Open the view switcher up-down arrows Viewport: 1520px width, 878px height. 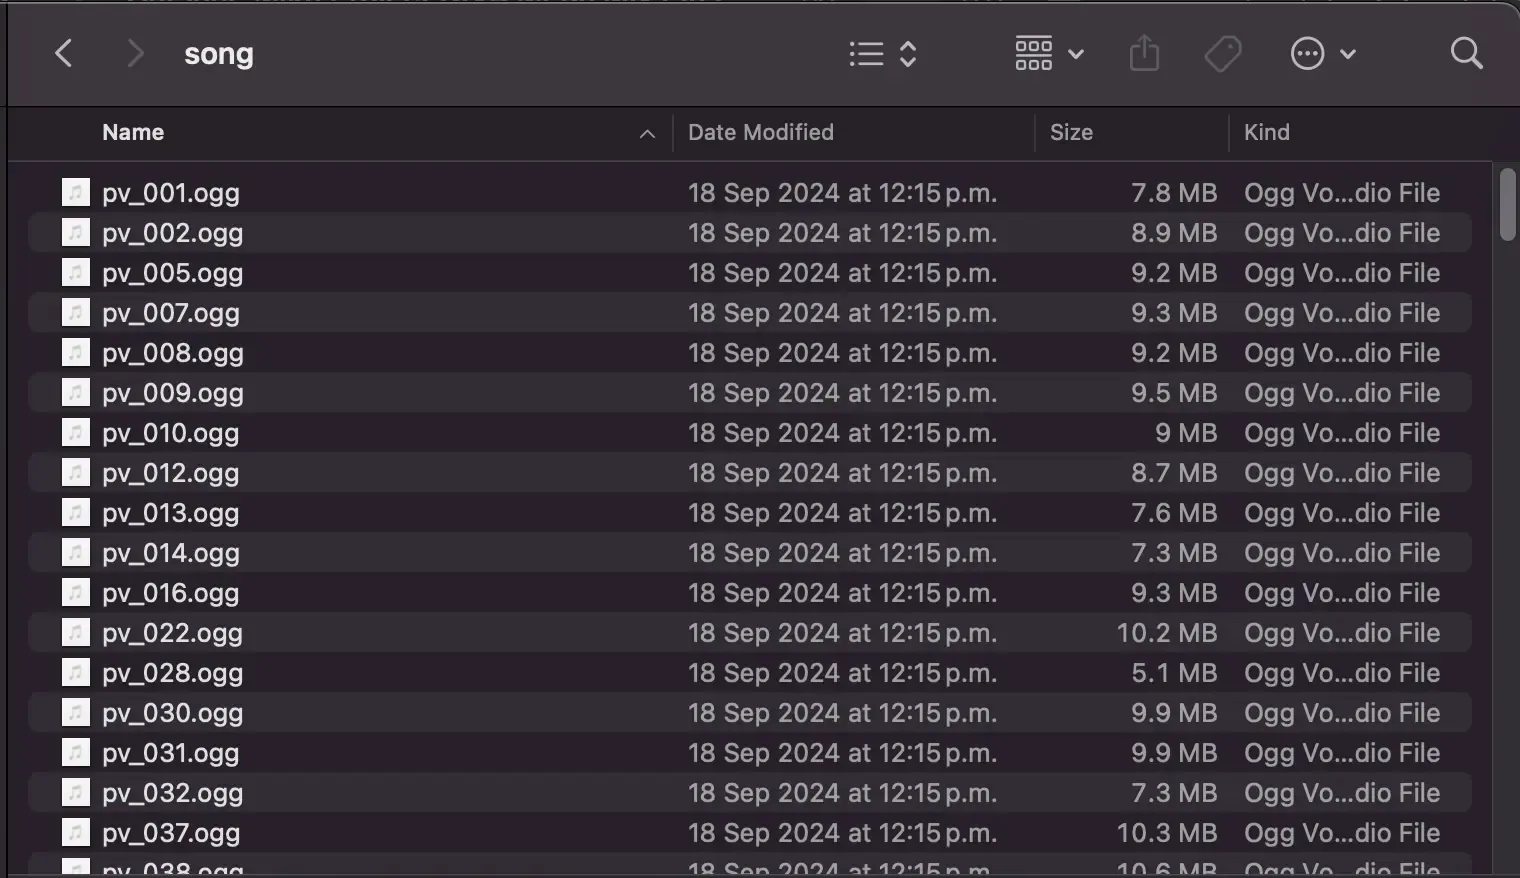tap(908, 53)
